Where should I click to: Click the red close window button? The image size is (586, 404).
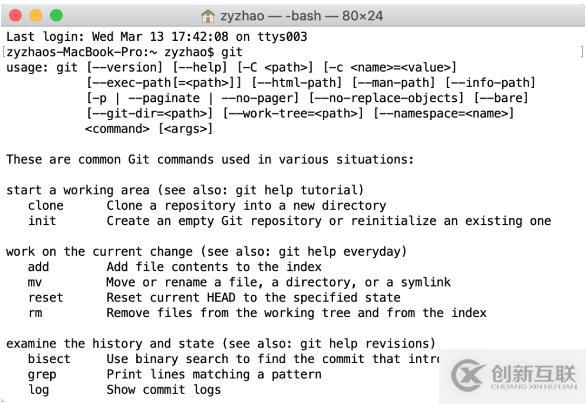(x=16, y=16)
